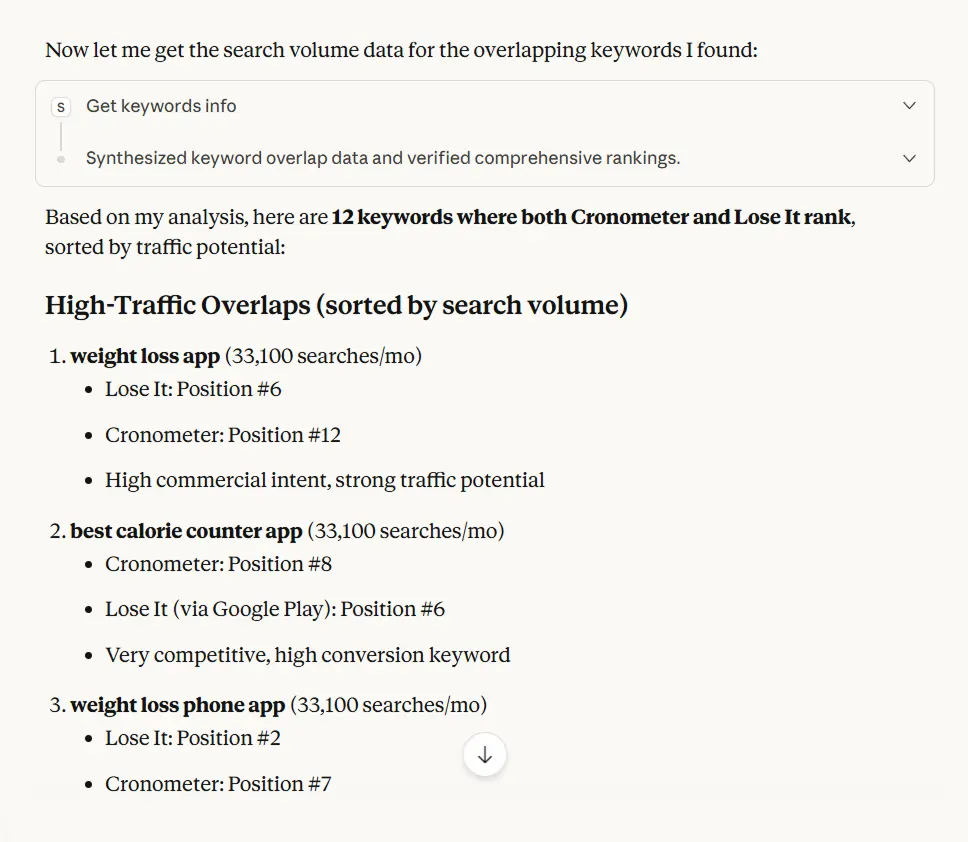Image resolution: width=968 pixels, height=842 pixels.
Task: Click the small step dot before Synthesized keyword text
Action: 61,159
